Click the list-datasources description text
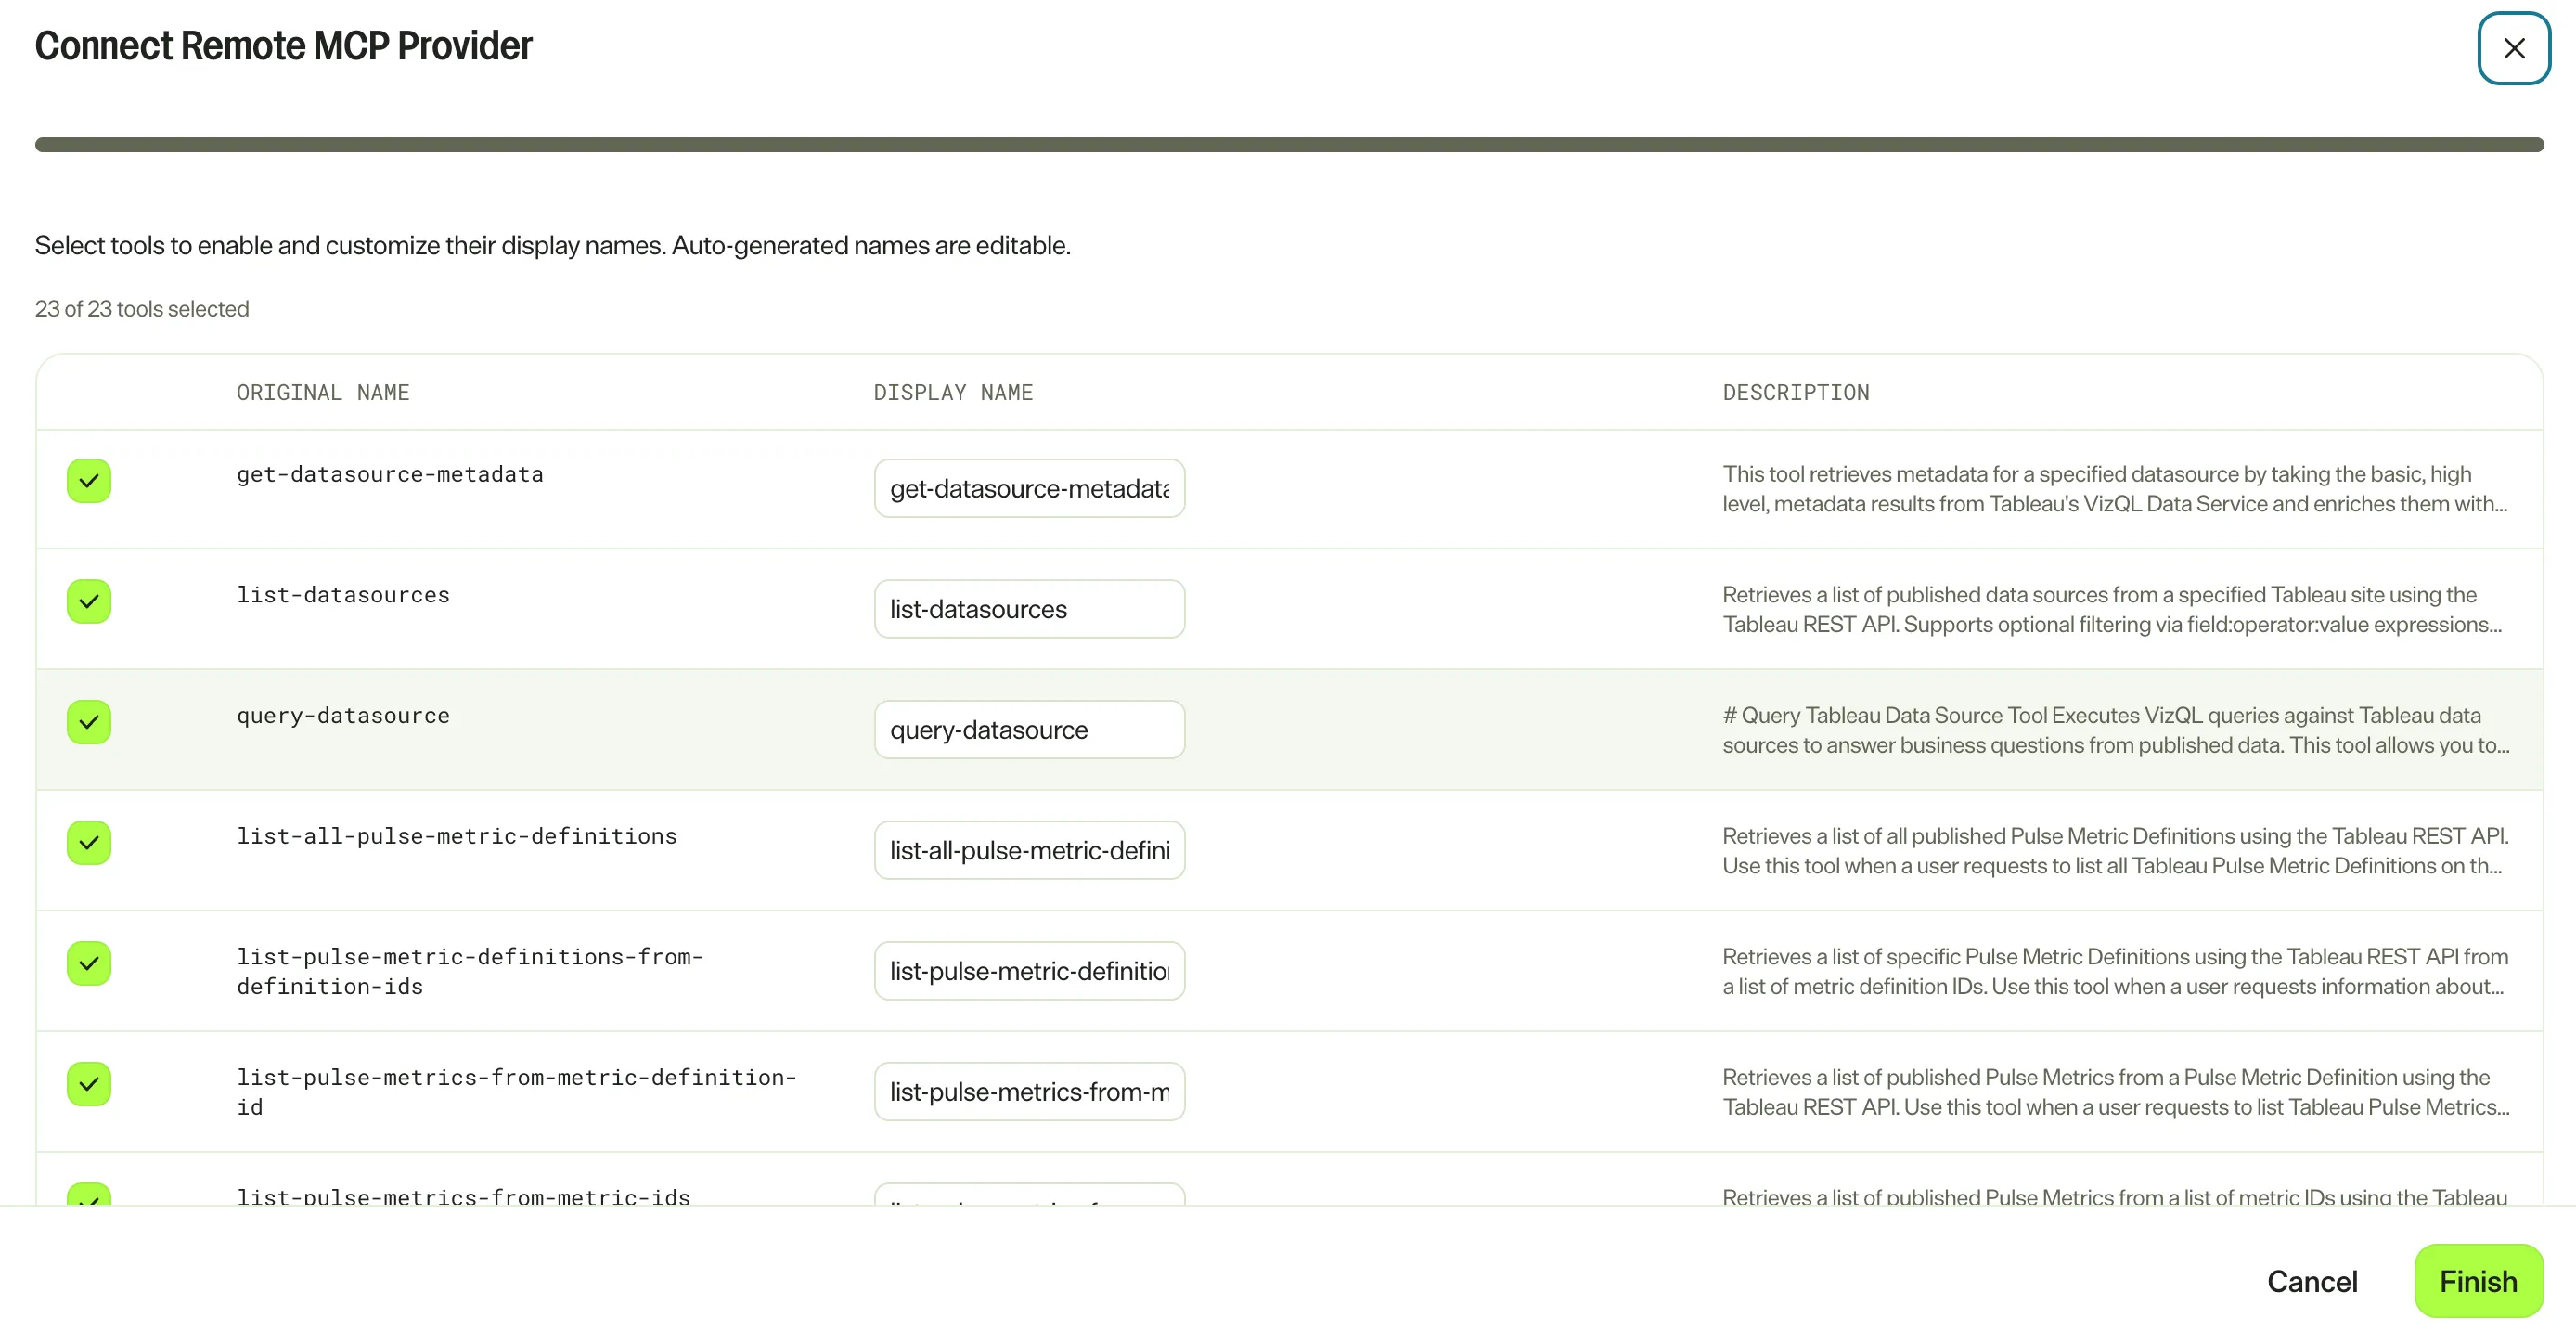The height and width of the screenshot is (1344, 2576). 2111,610
